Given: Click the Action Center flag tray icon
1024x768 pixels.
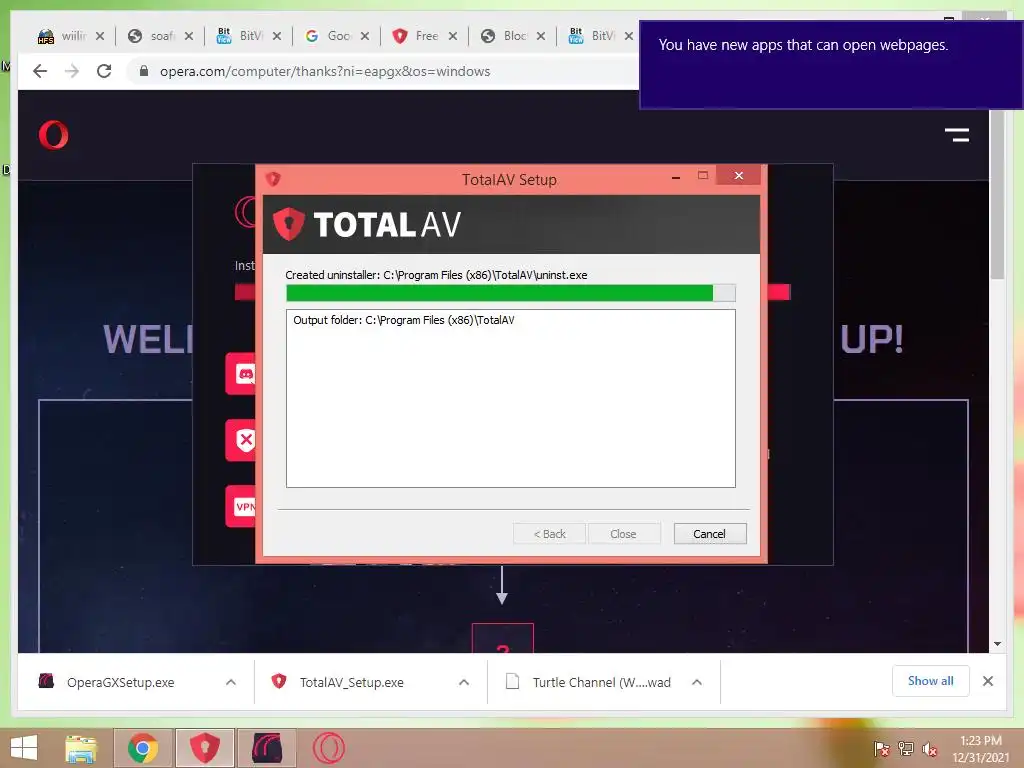Looking at the screenshot, I should (881, 748).
